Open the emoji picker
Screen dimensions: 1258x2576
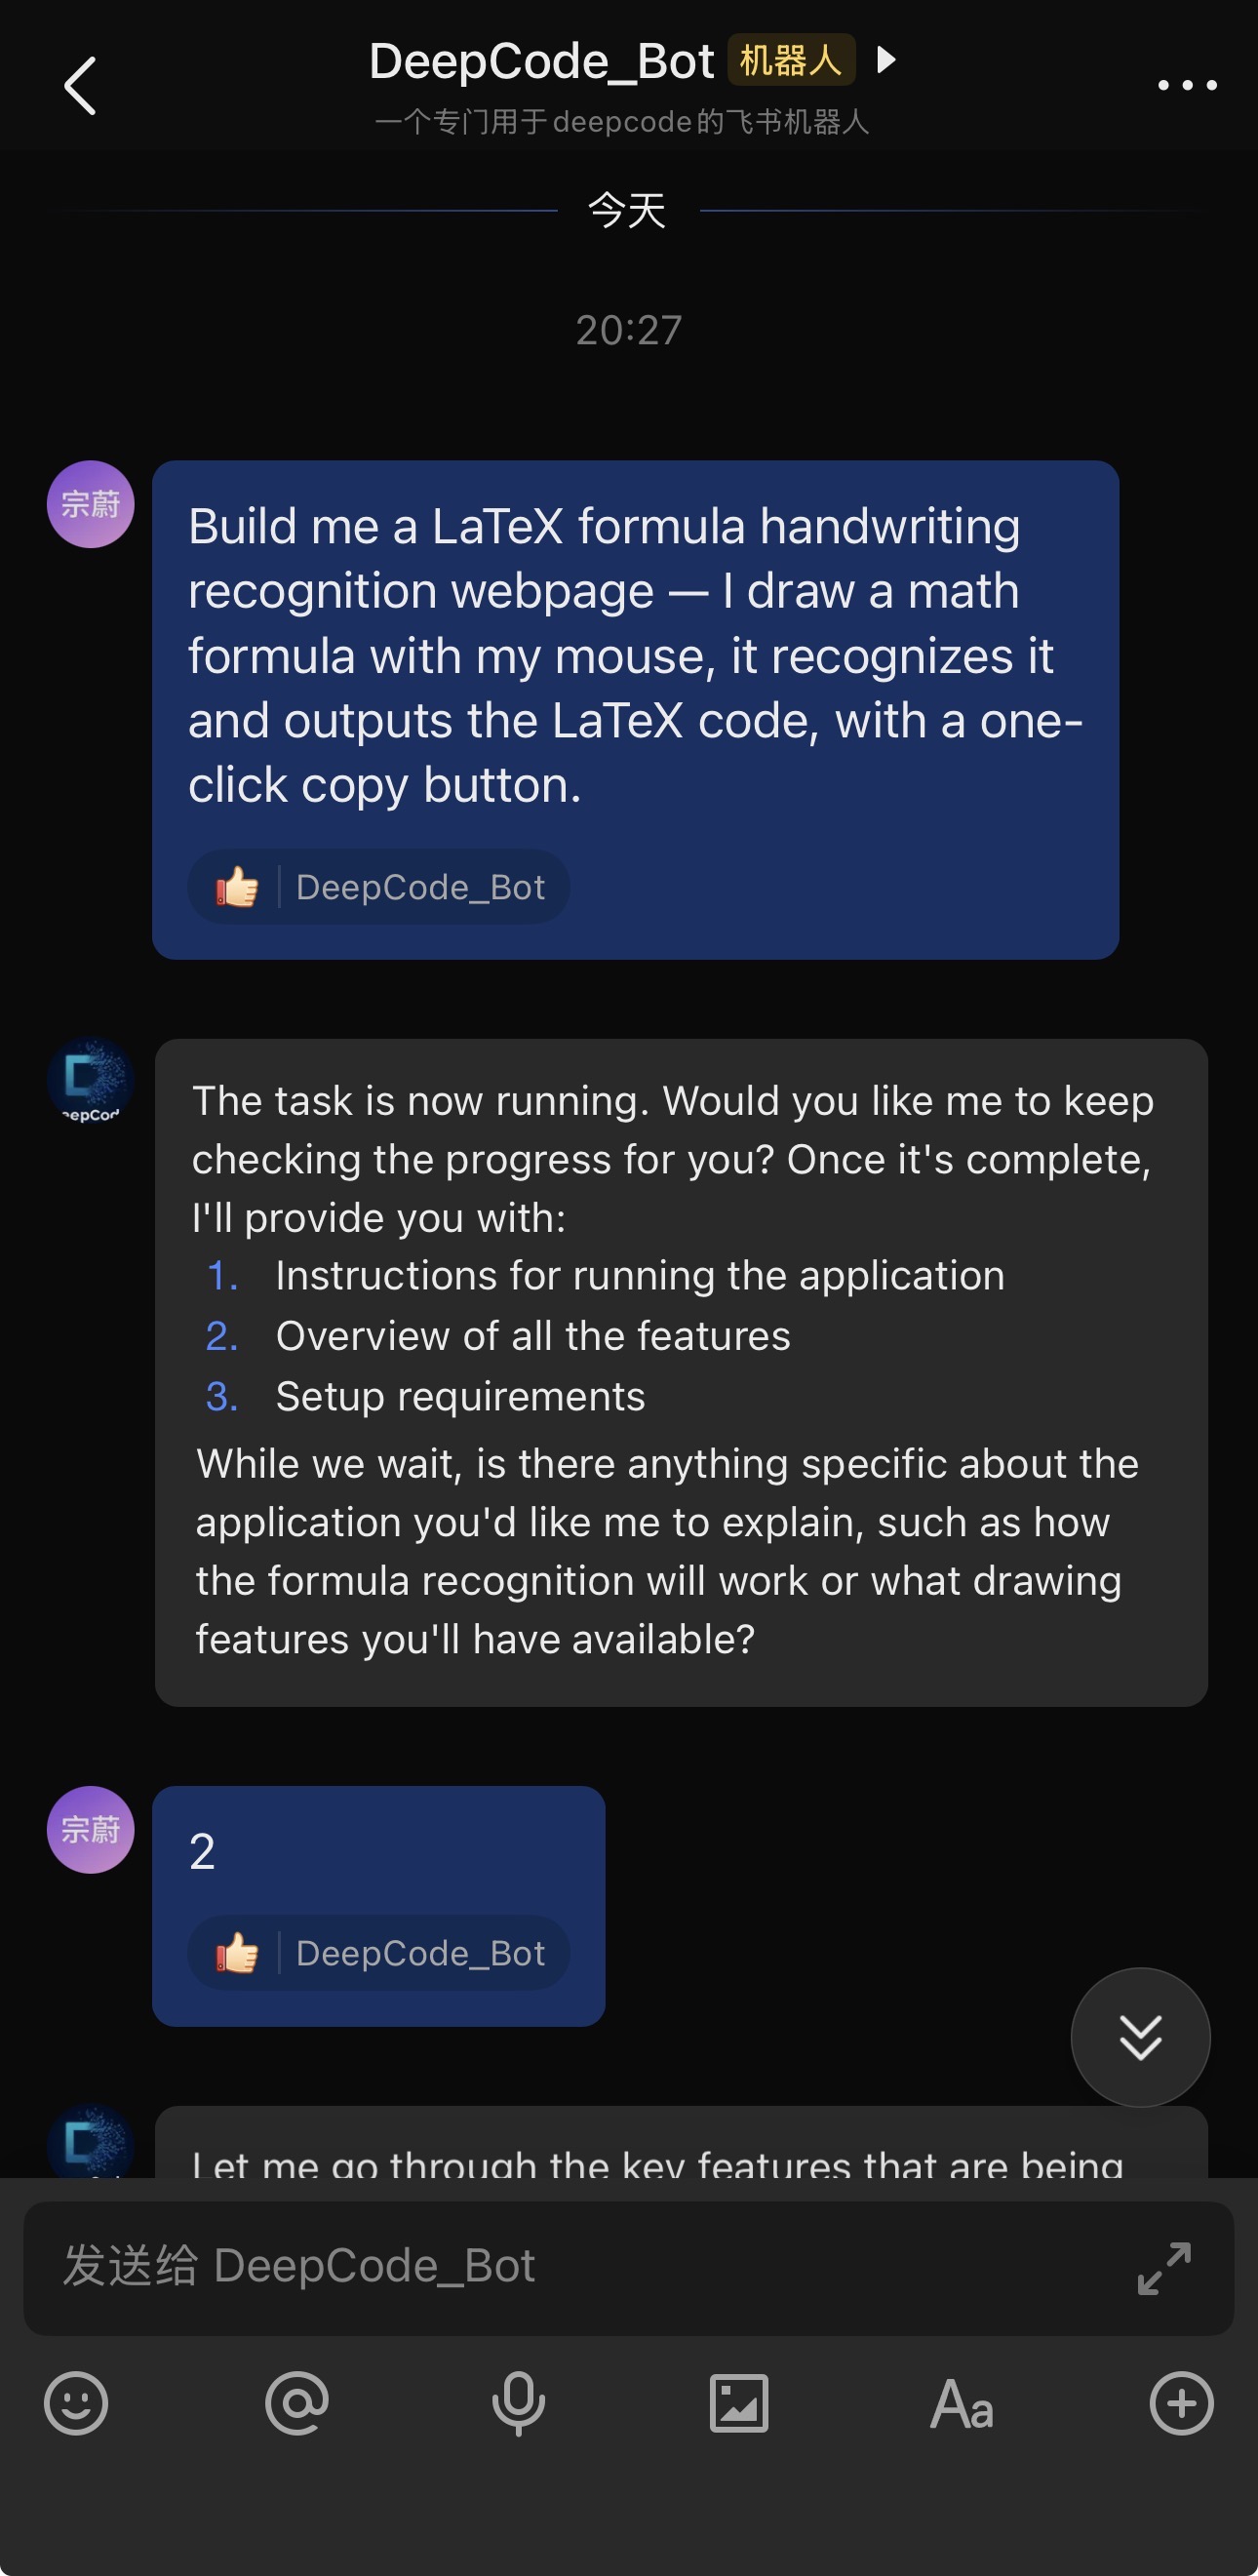click(x=76, y=2403)
